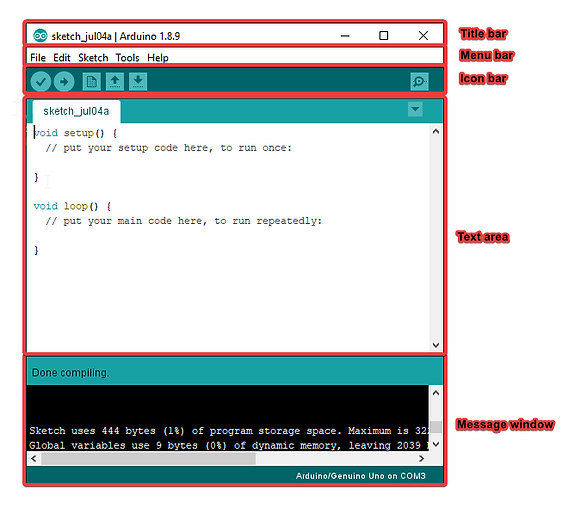562x509 pixels.
Task: Click editor scrollbar down arrow
Action: [436, 345]
